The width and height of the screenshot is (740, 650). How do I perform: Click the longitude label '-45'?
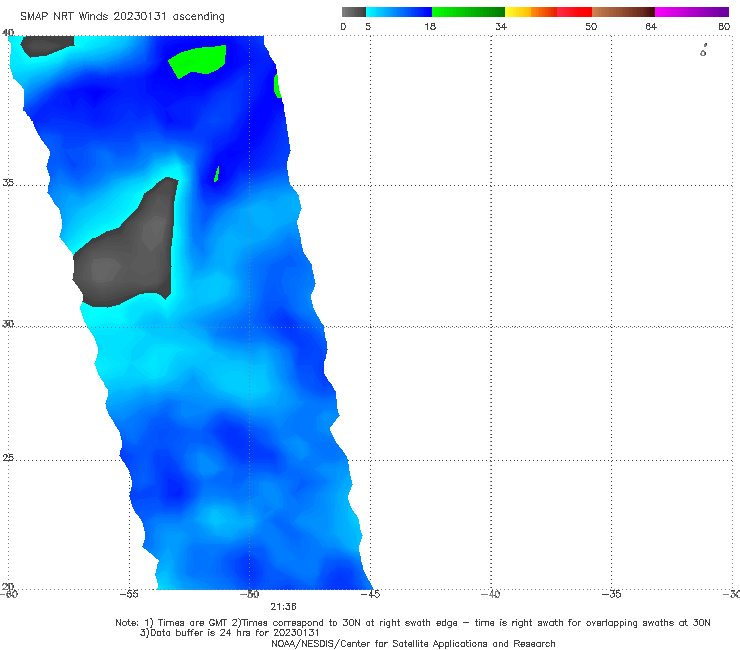[370, 594]
